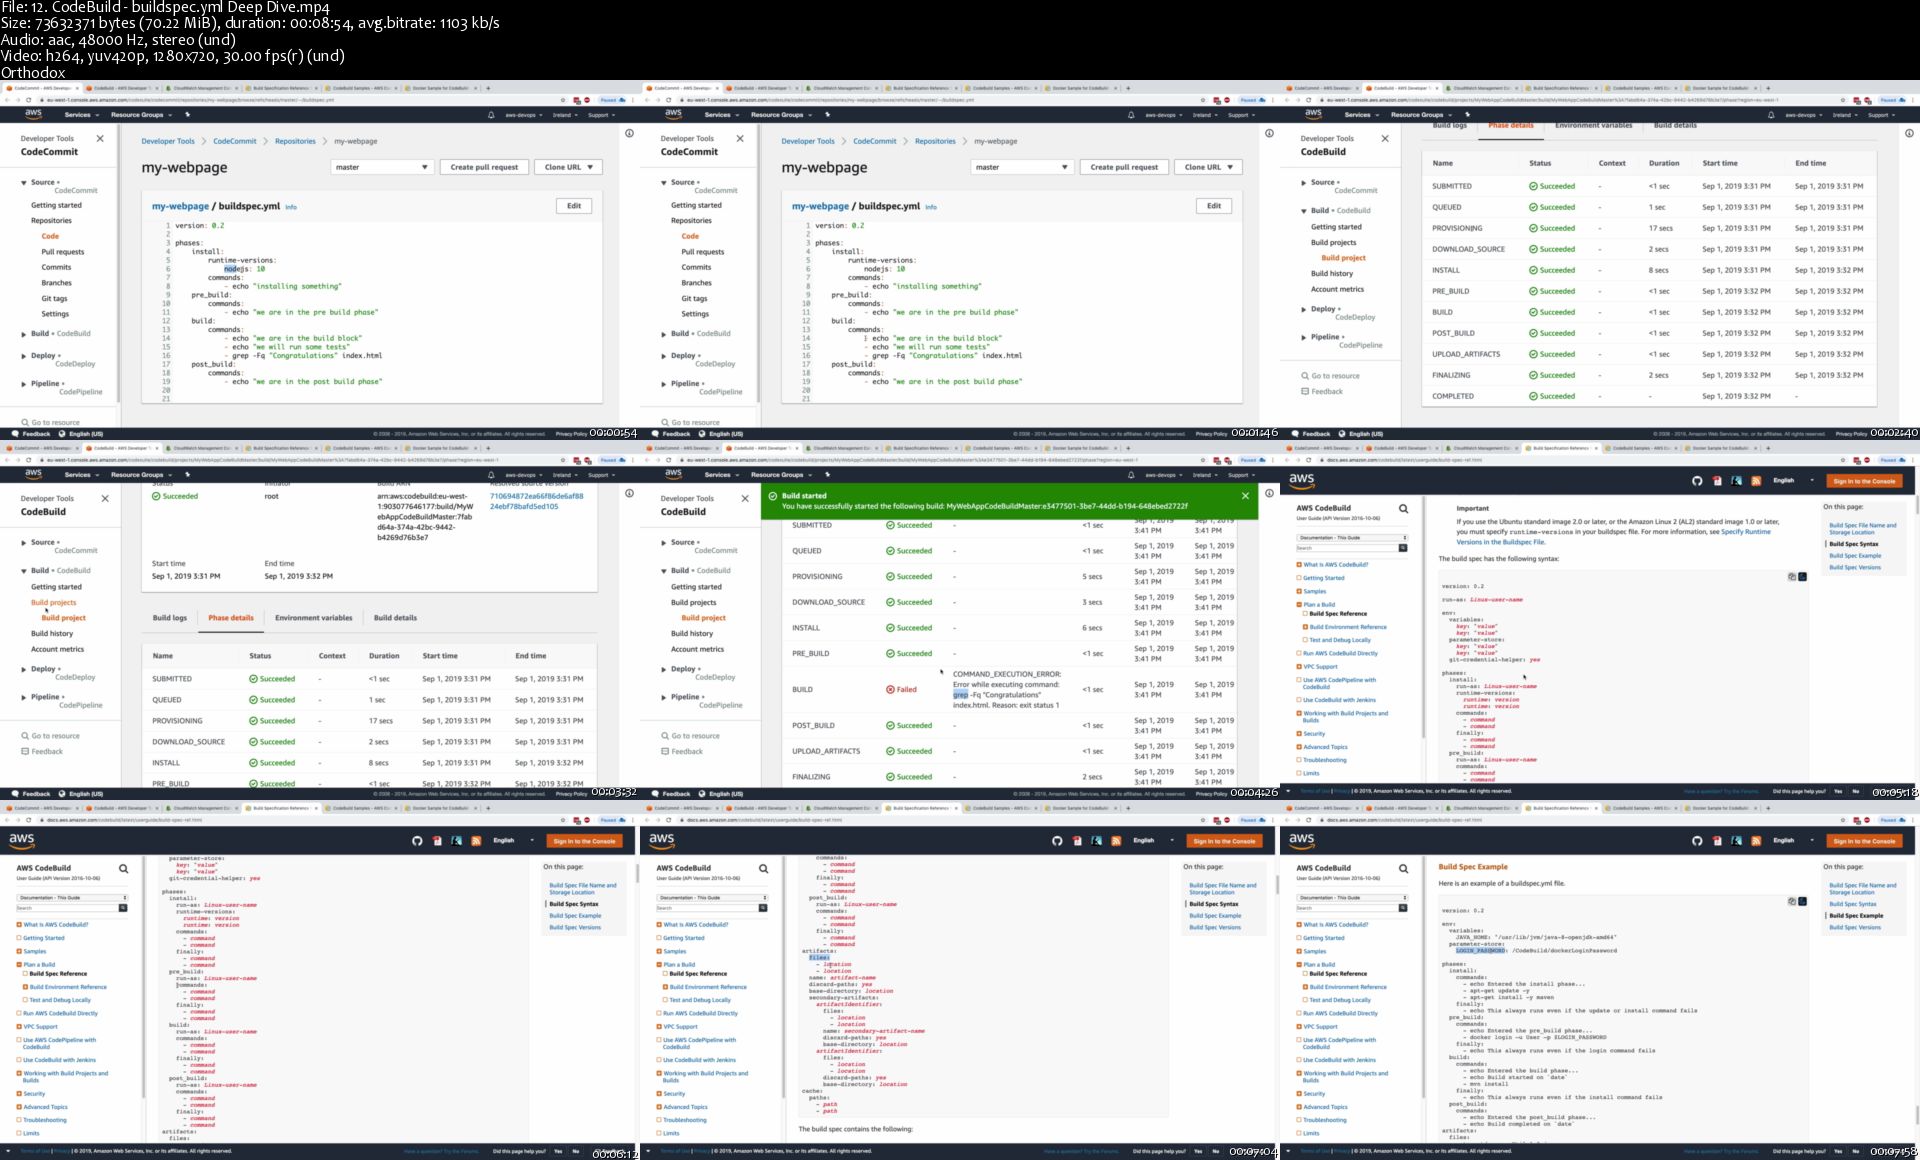Expand What Is AWS CodeBuild? in 00:05:18 sidebar
Screen dimensions: 1920x1160
pyautogui.click(x=1299, y=565)
